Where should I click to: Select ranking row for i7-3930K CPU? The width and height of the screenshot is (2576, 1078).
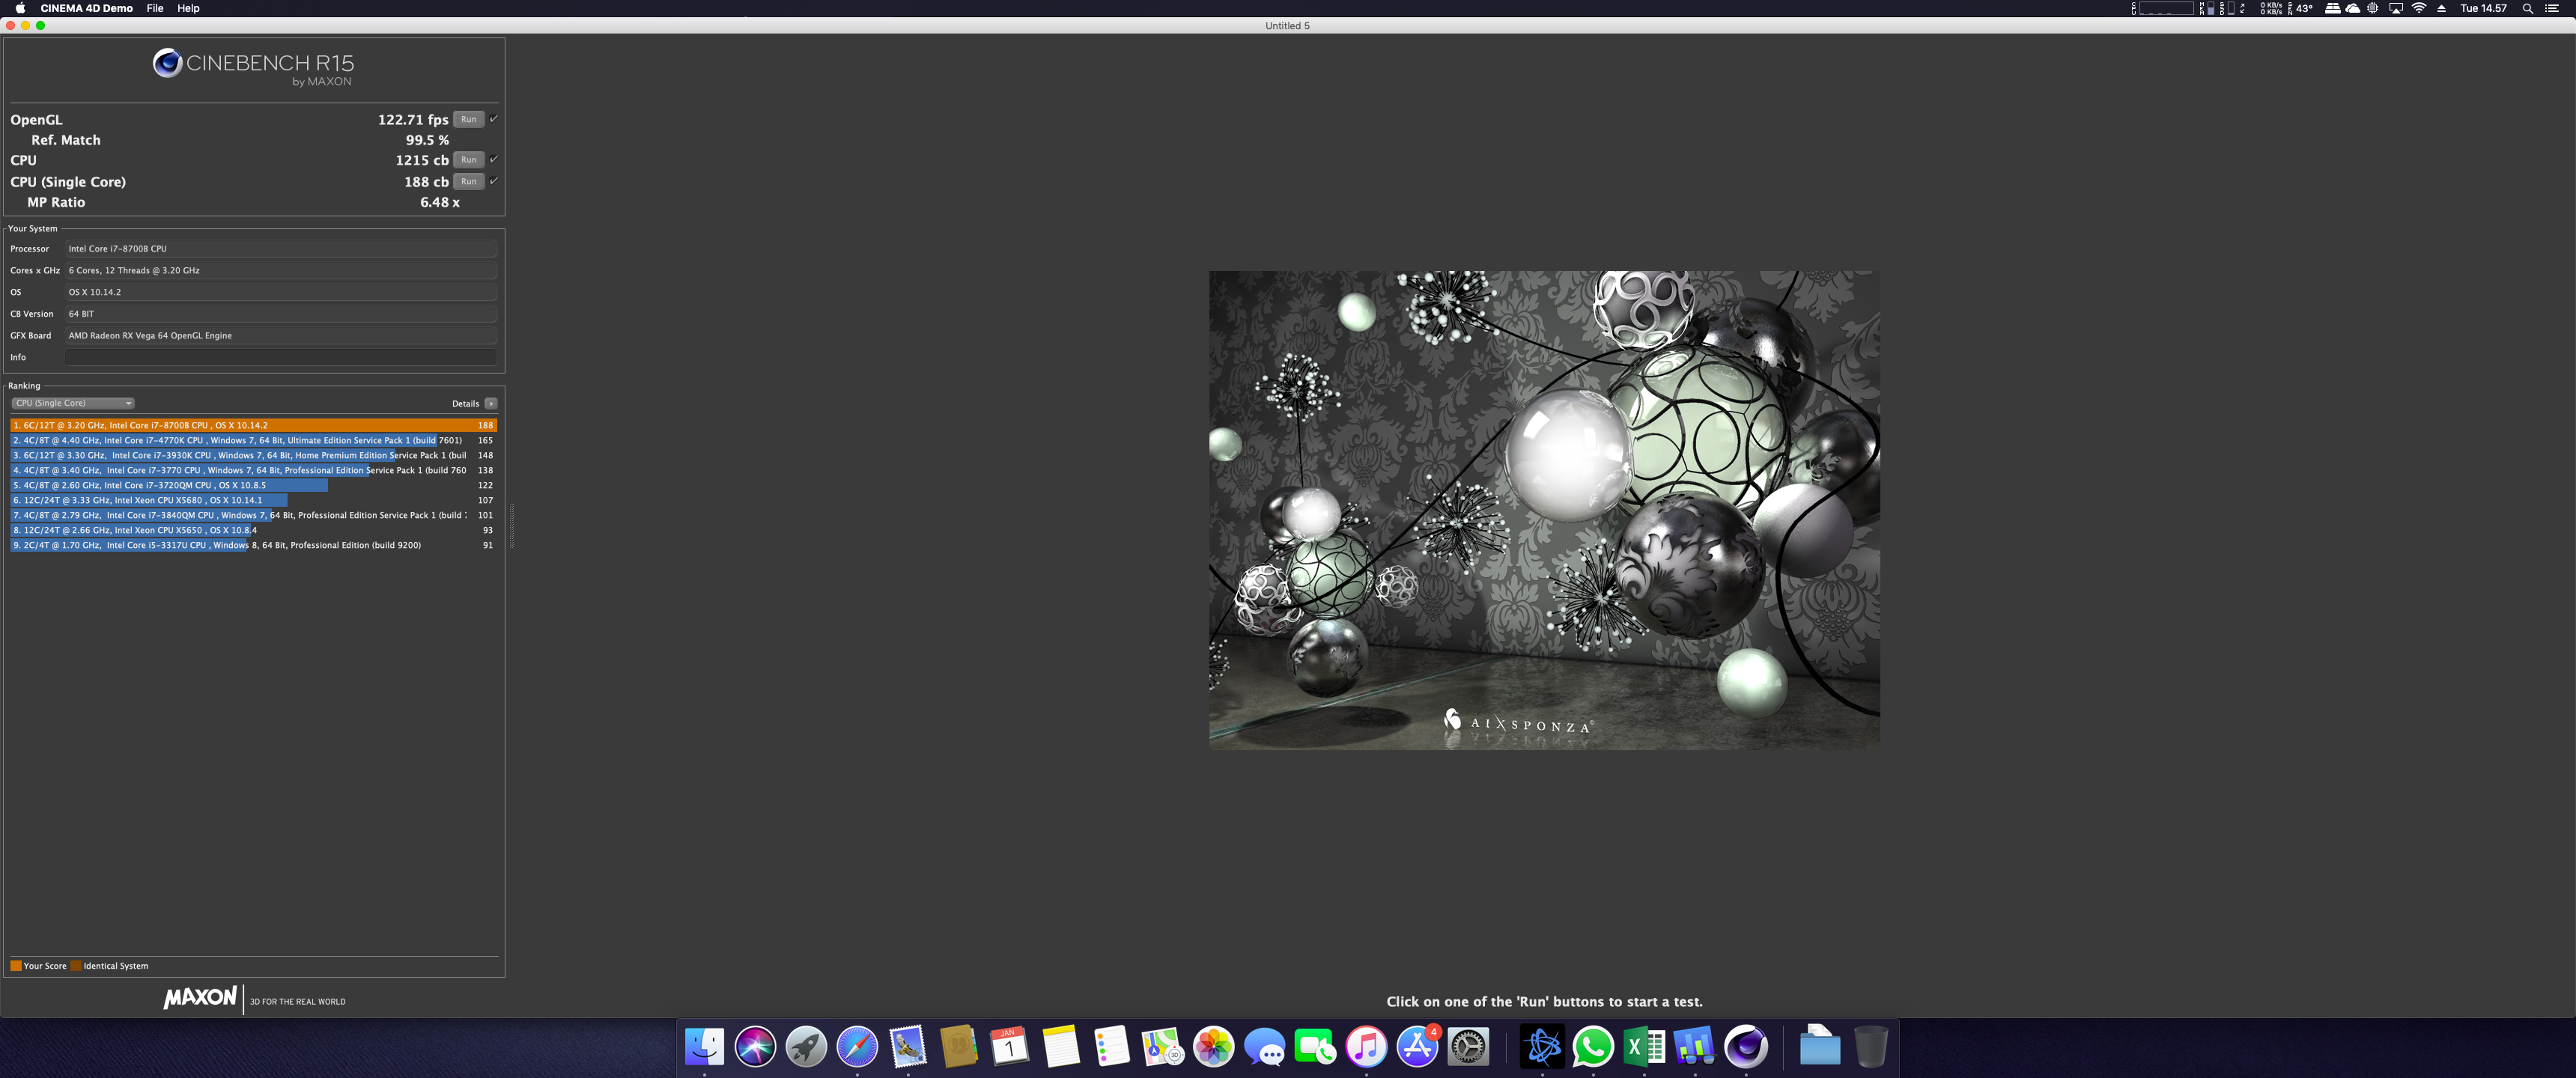click(254, 455)
